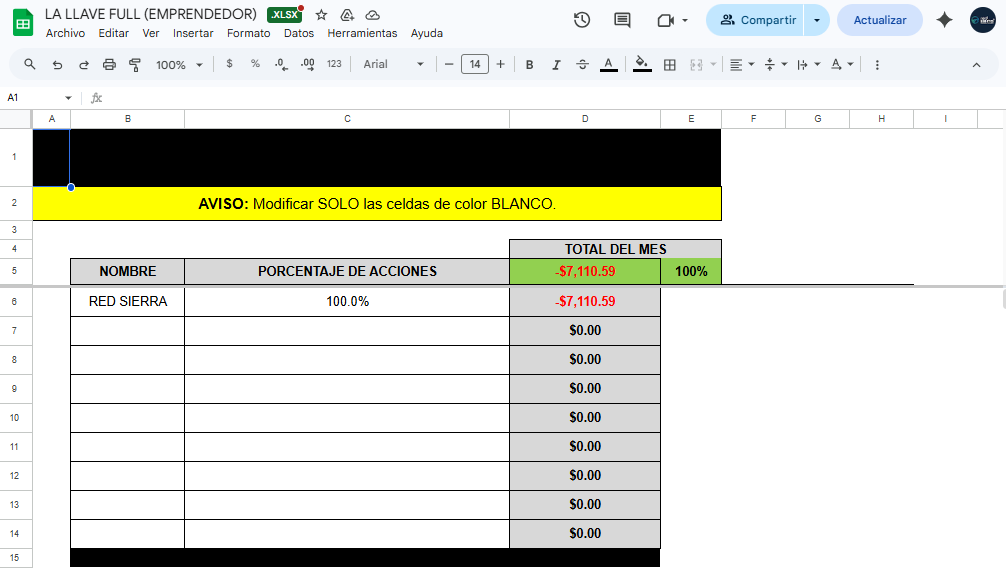Image resolution: width=1006 pixels, height=568 pixels.
Task: Click the Compartir button
Action: (758, 20)
